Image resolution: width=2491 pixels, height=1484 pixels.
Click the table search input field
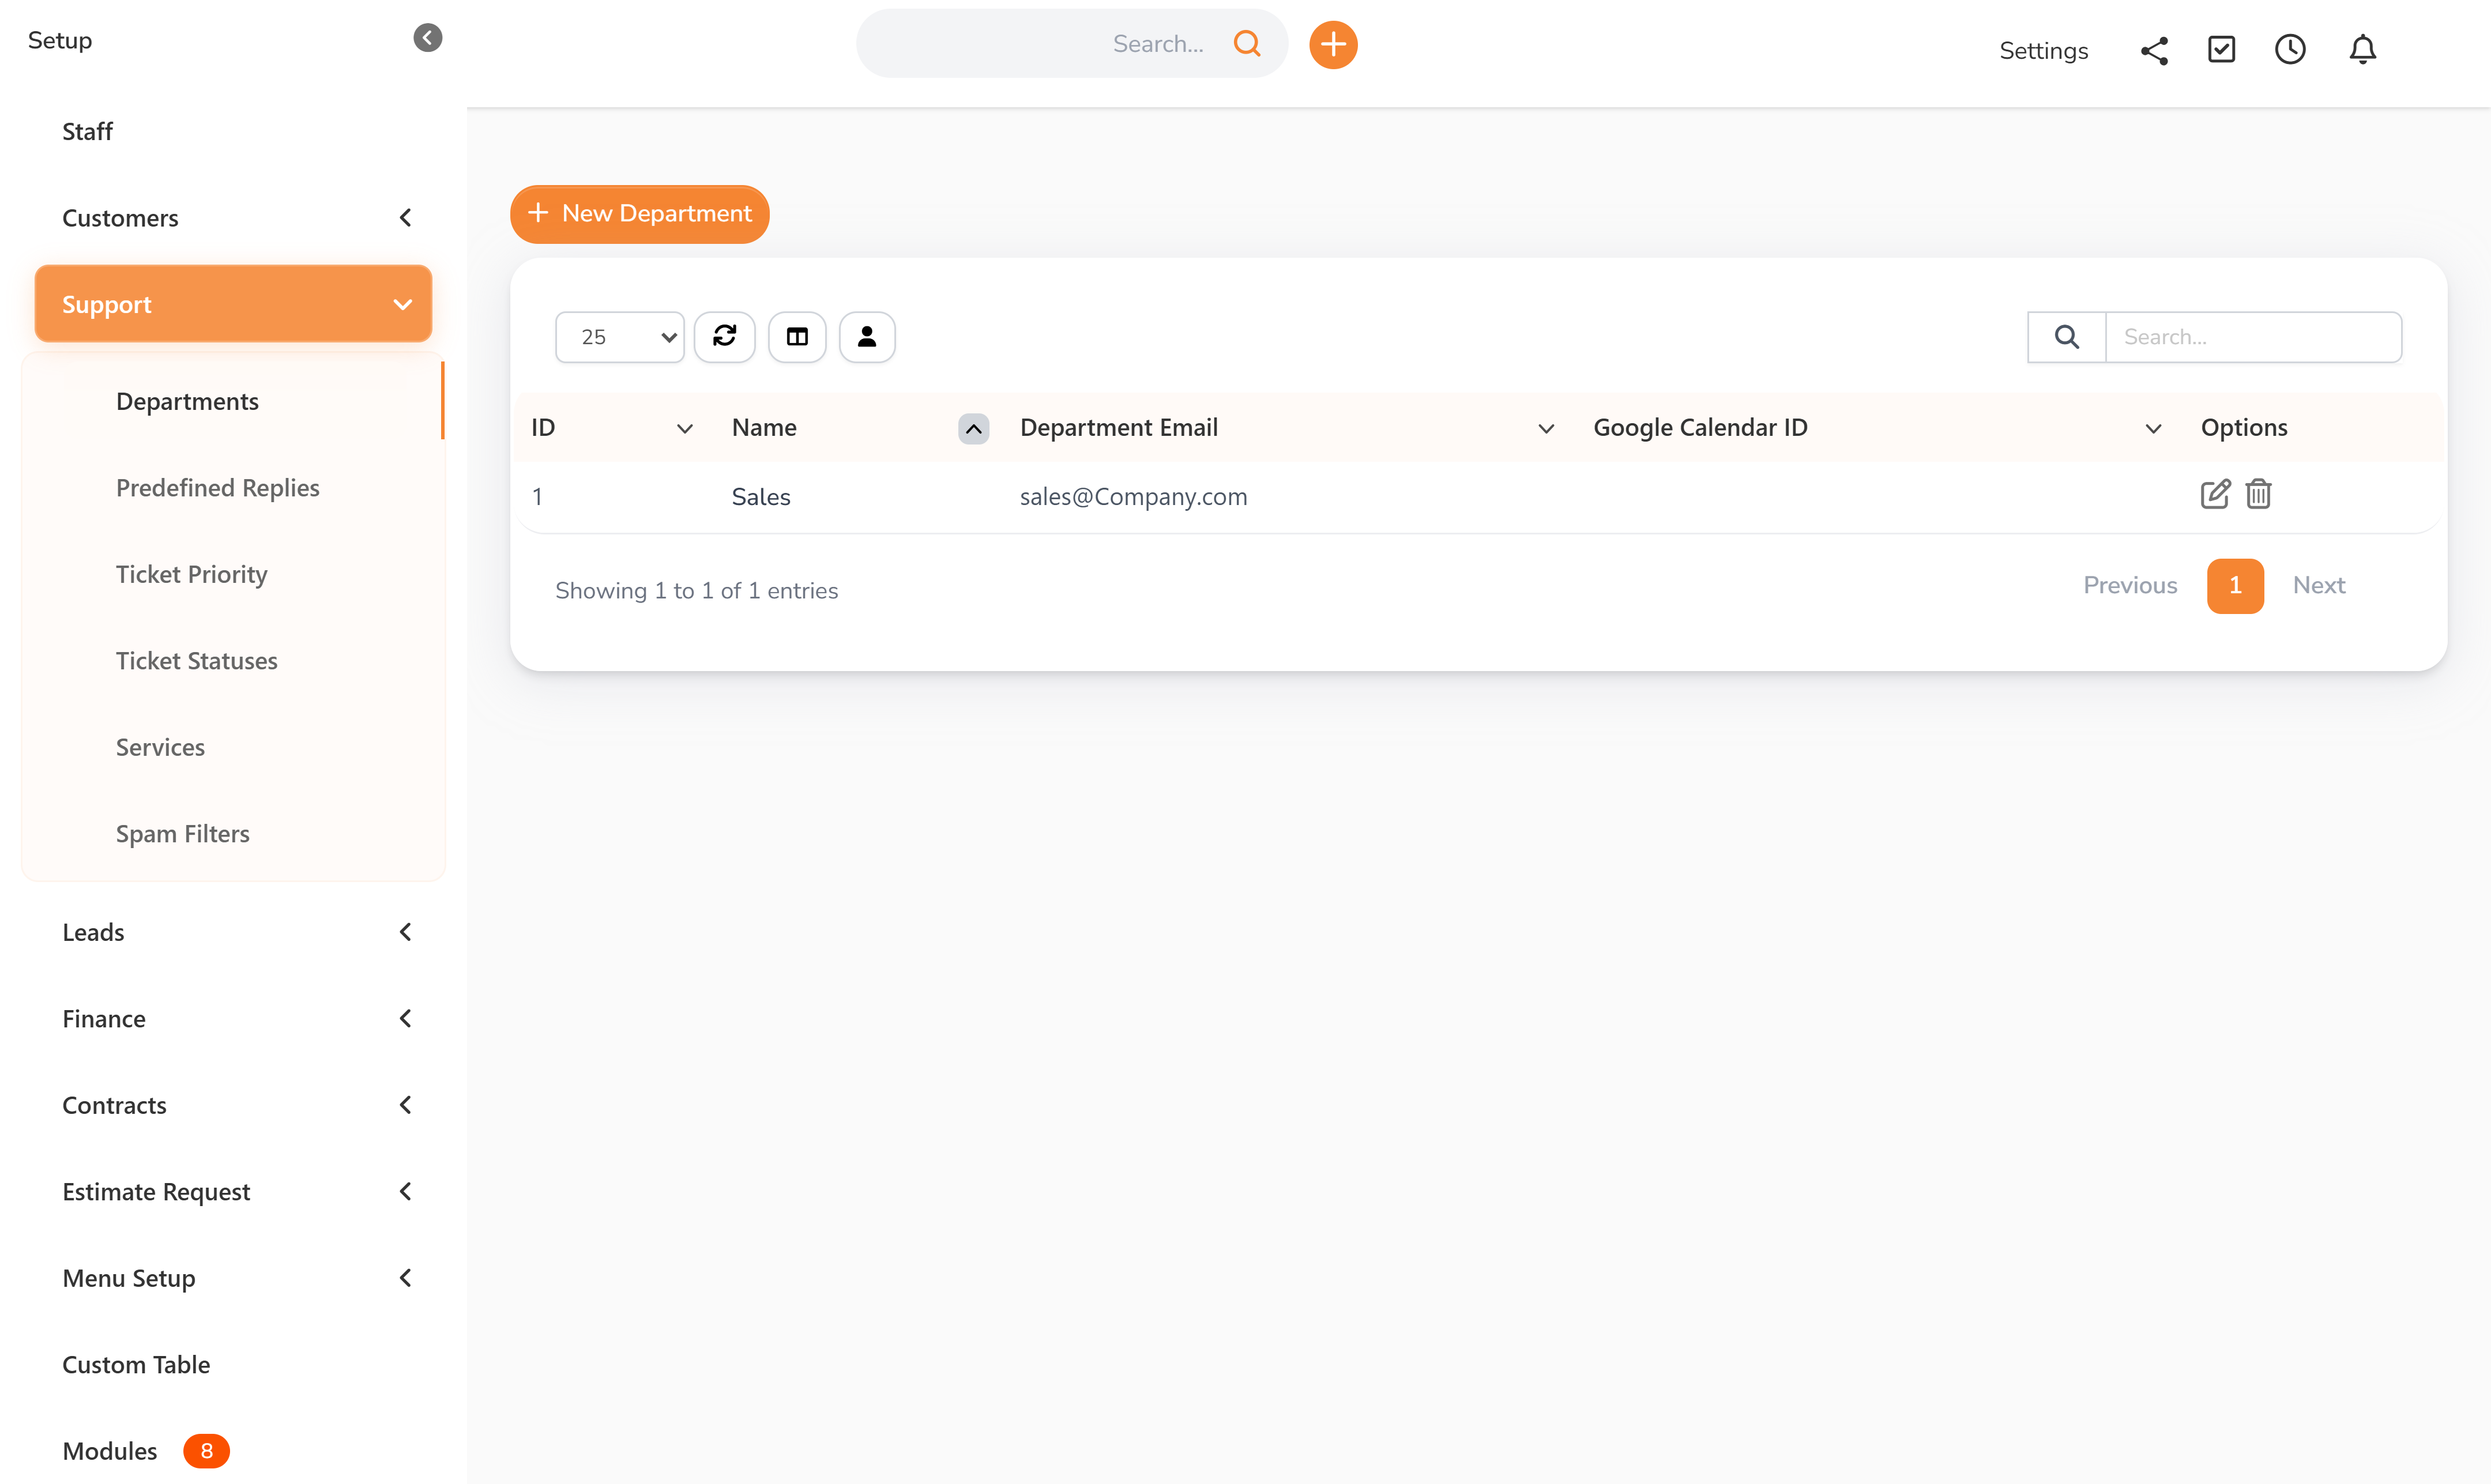pos(2252,337)
